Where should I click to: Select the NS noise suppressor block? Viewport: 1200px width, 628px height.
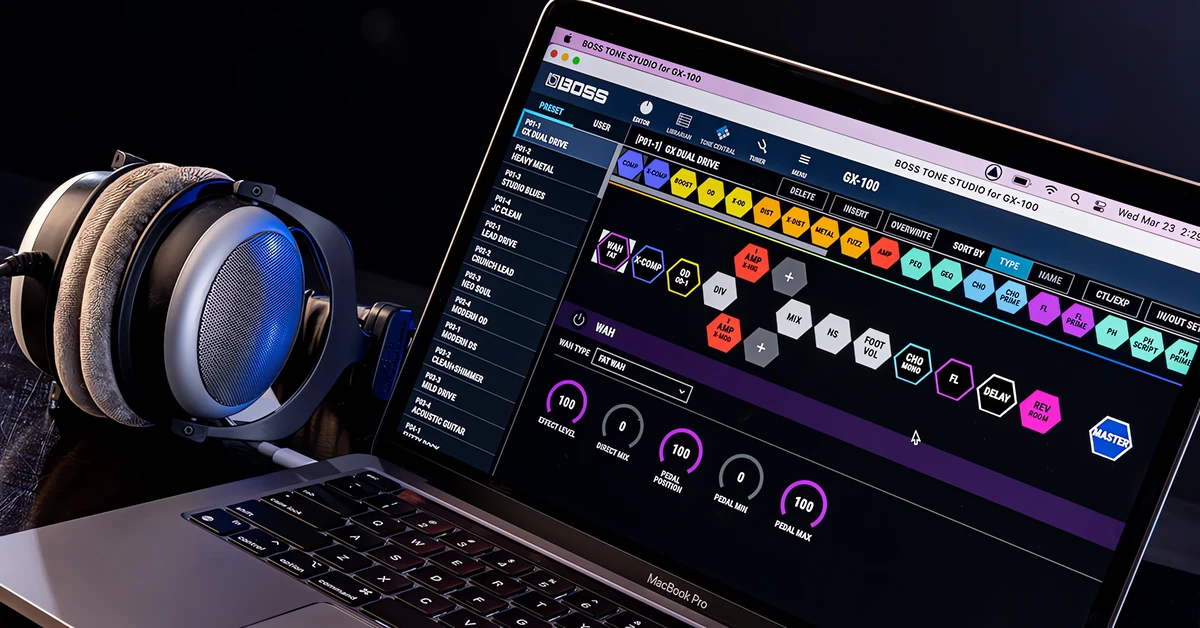coord(832,333)
